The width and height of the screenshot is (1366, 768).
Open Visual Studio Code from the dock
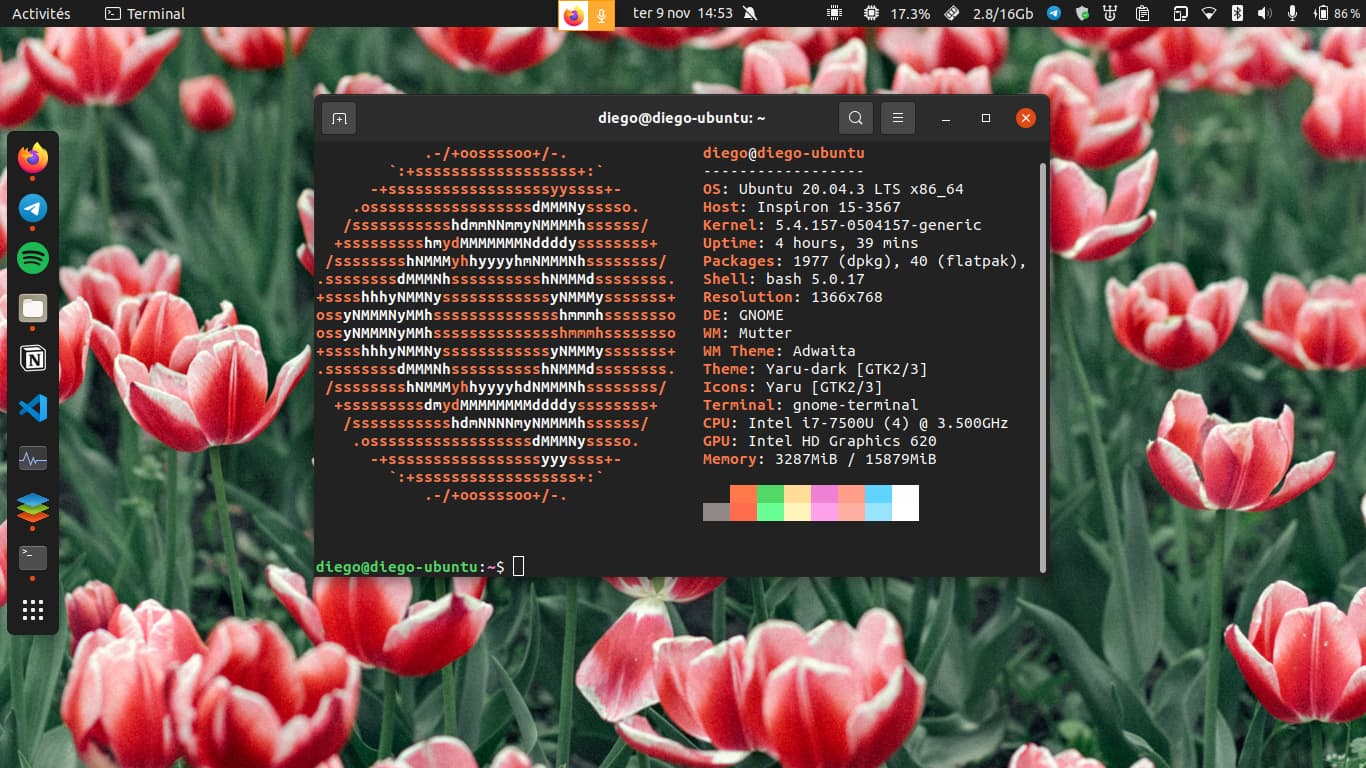(33, 408)
